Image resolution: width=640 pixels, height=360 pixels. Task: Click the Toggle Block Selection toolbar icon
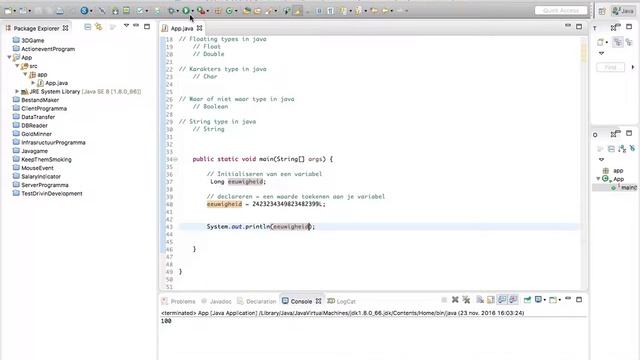point(319,11)
